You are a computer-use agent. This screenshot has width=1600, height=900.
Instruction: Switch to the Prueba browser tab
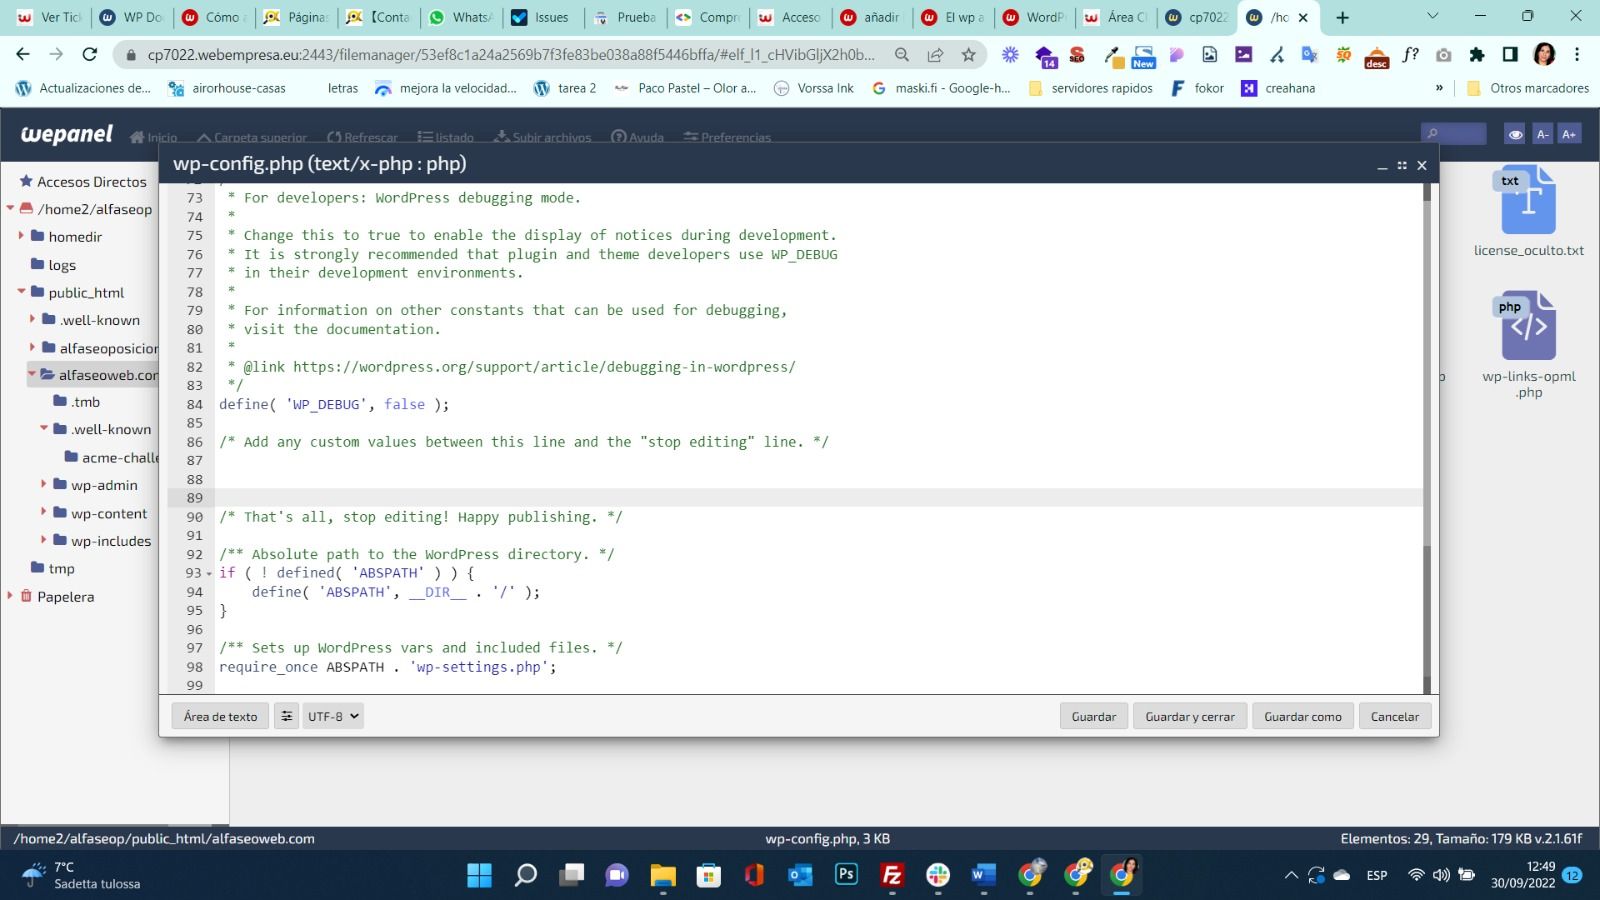point(625,17)
